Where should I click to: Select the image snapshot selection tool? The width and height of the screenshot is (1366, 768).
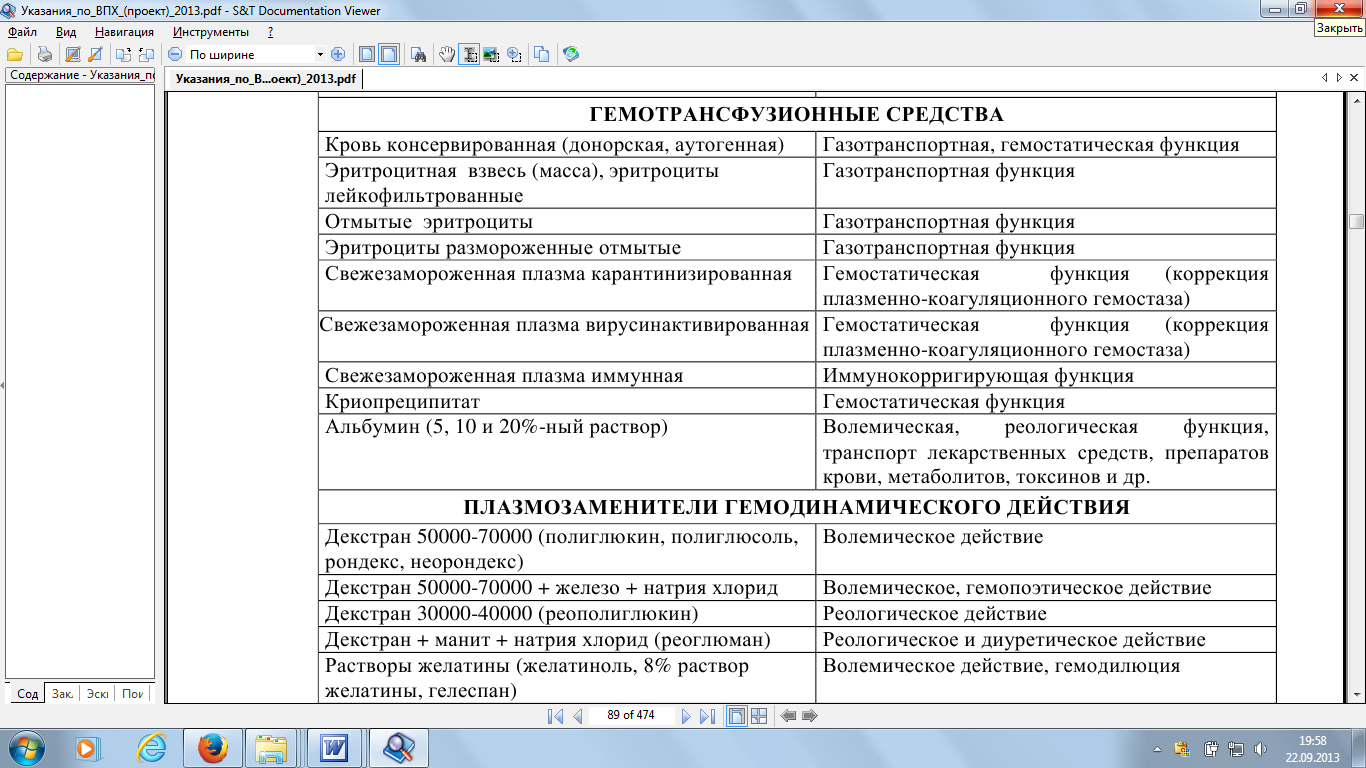491,54
